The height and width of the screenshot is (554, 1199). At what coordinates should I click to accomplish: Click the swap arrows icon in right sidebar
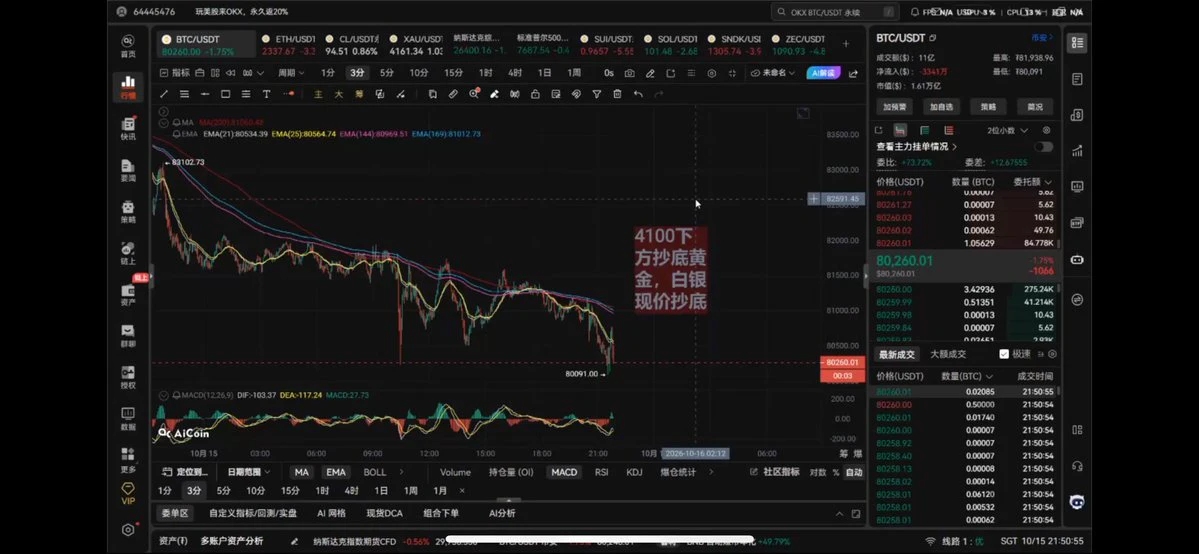pos(1077,298)
